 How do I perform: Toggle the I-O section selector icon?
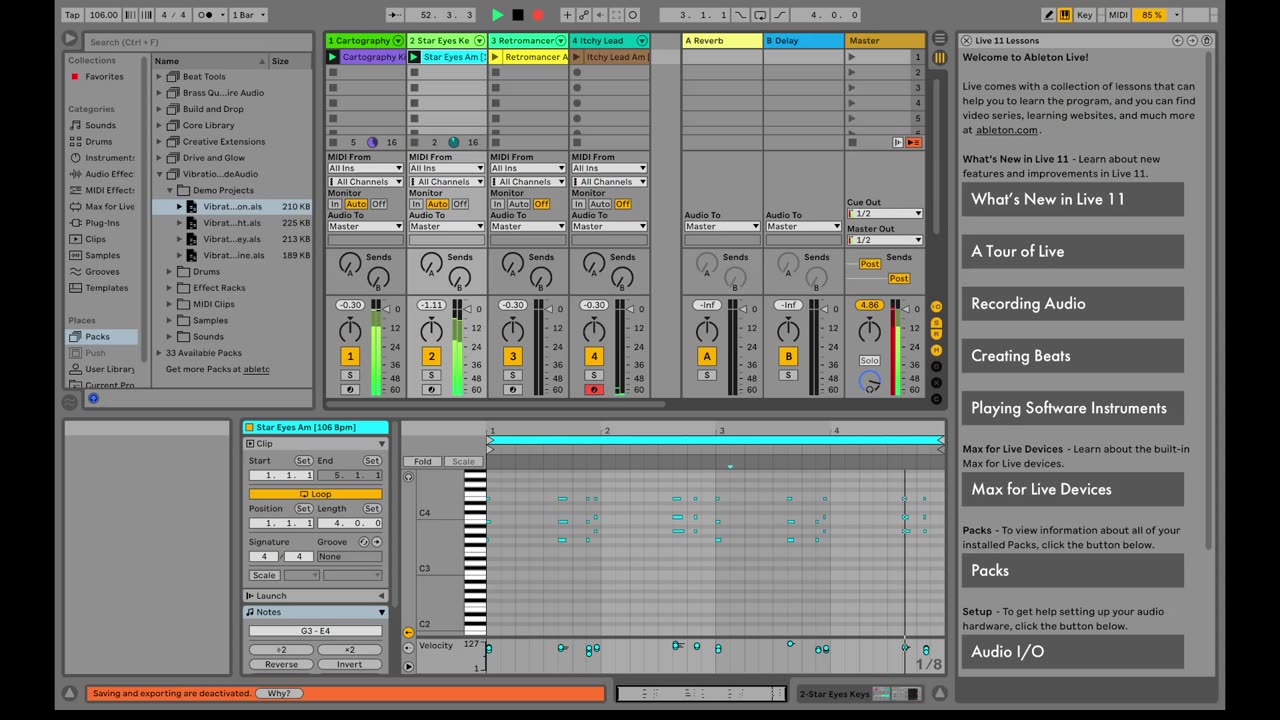(x=937, y=306)
